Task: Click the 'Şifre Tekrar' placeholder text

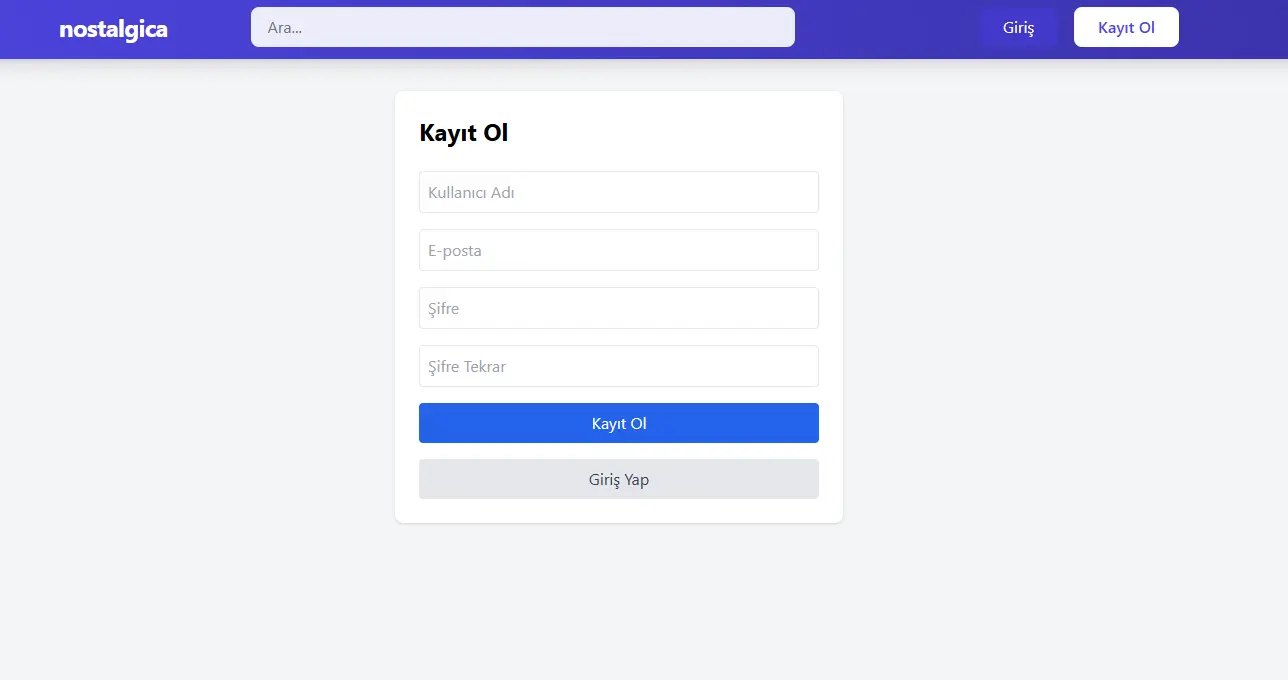Action: [467, 366]
